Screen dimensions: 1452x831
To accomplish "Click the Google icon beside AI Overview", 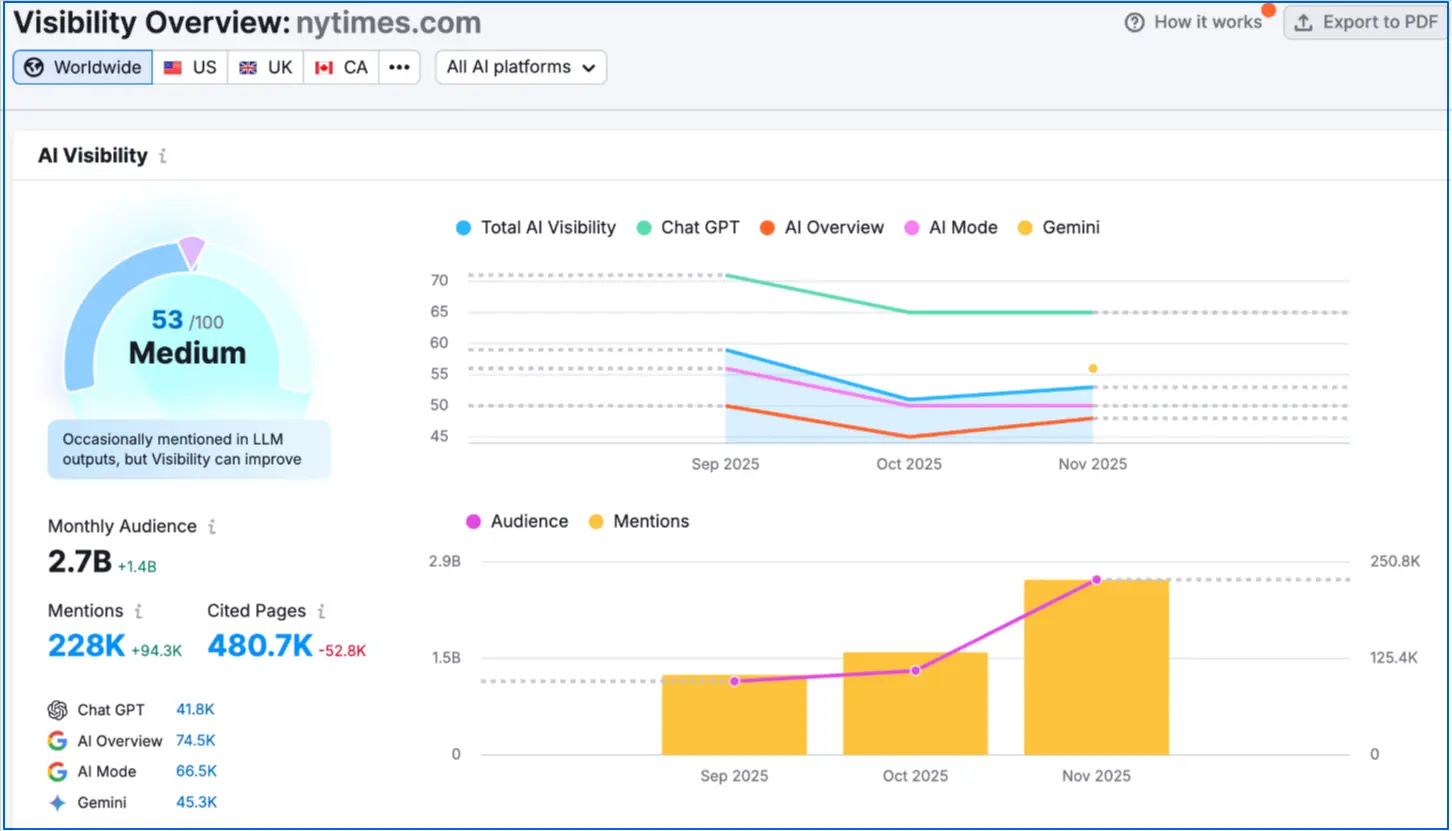I will point(57,741).
